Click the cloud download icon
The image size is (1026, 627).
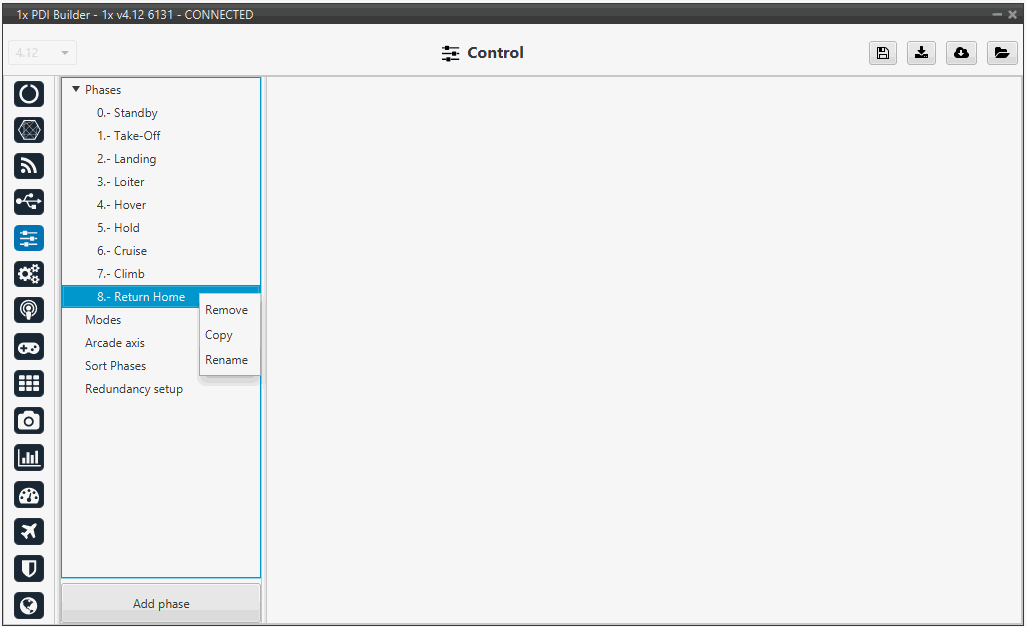(961, 54)
